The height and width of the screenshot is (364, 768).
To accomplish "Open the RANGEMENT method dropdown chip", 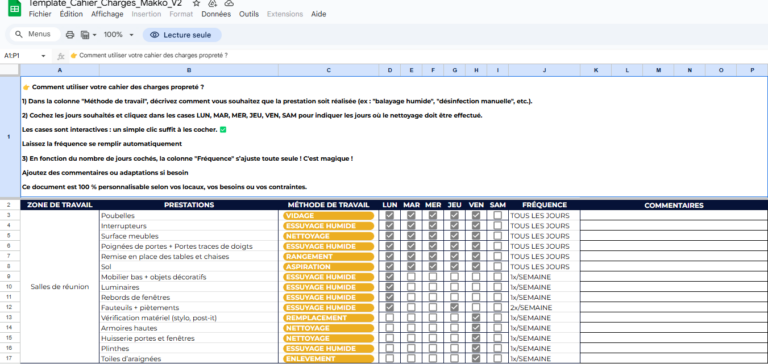I will [328, 256].
